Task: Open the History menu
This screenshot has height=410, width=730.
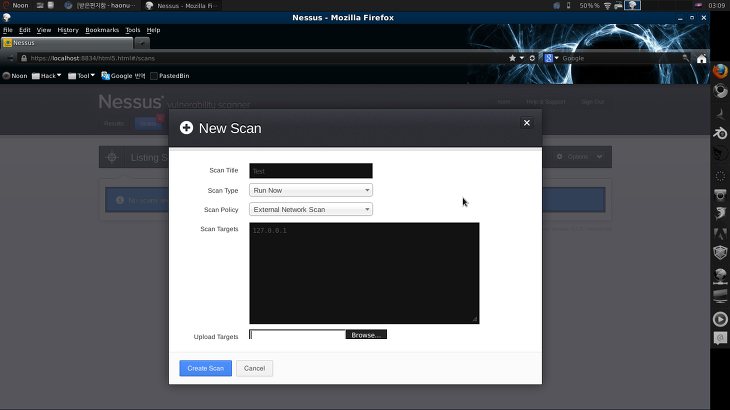Action: point(68,30)
